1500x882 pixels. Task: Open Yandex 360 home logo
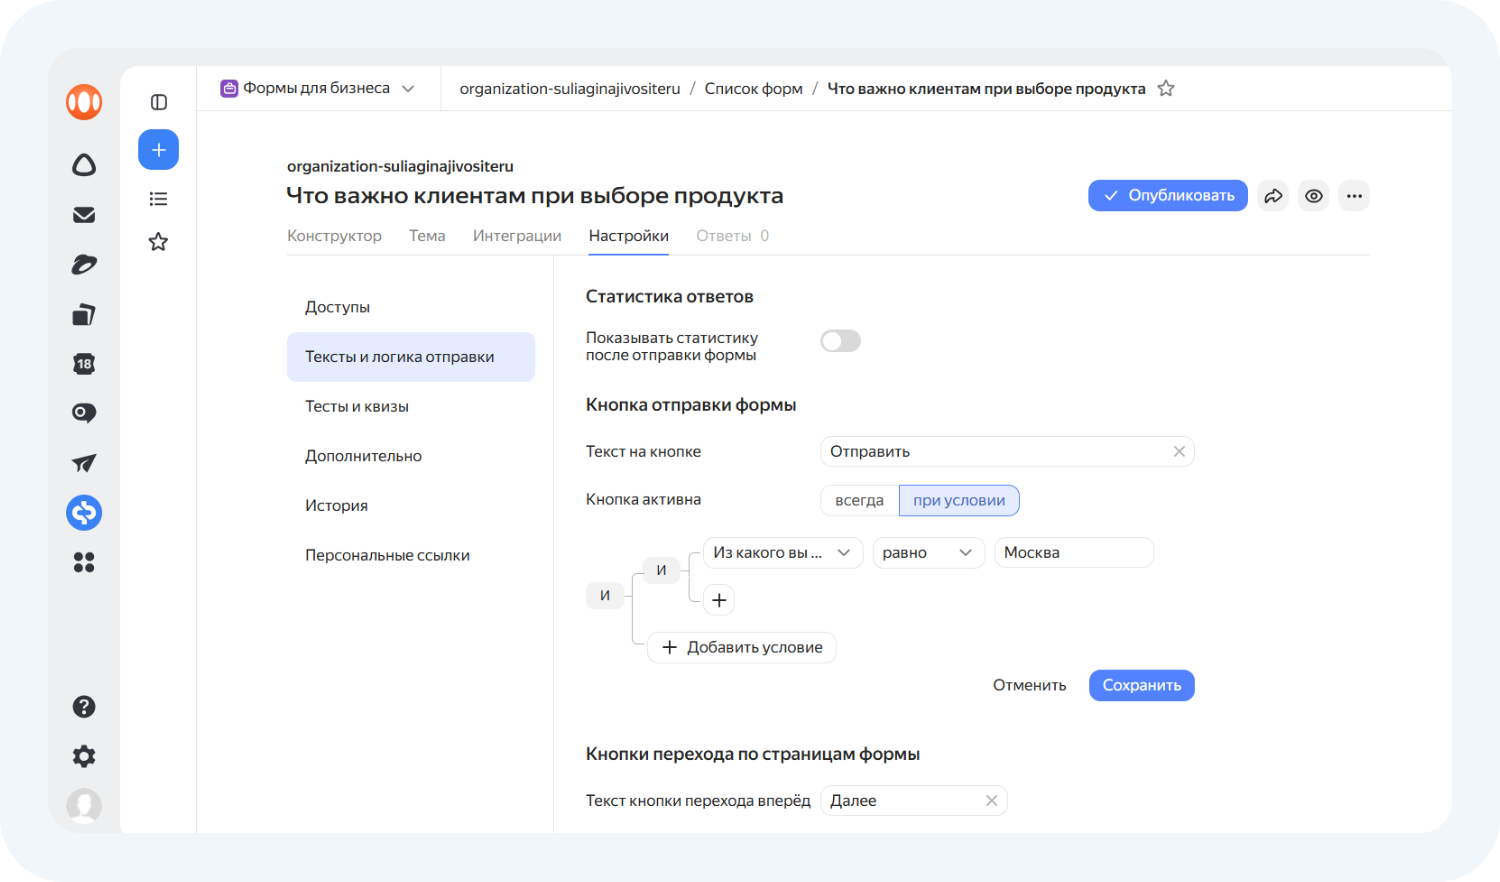click(x=84, y=102)
